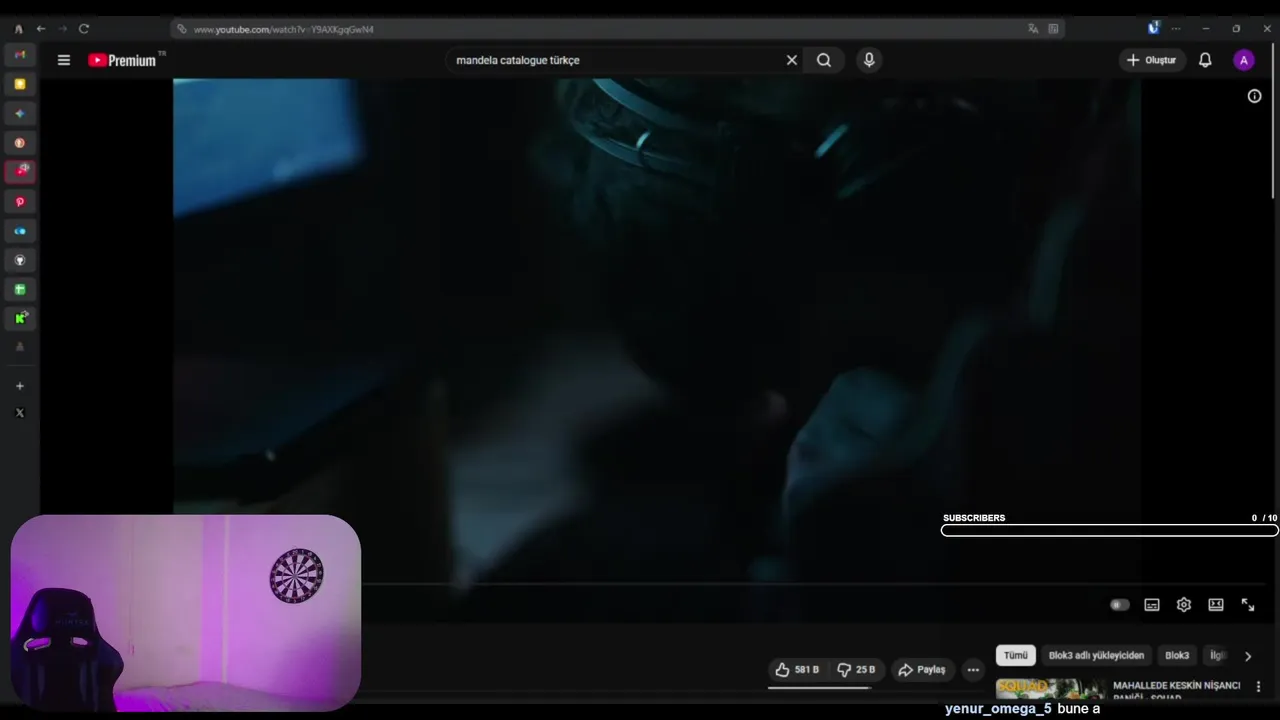Reload the current page

tap(84, 29)
